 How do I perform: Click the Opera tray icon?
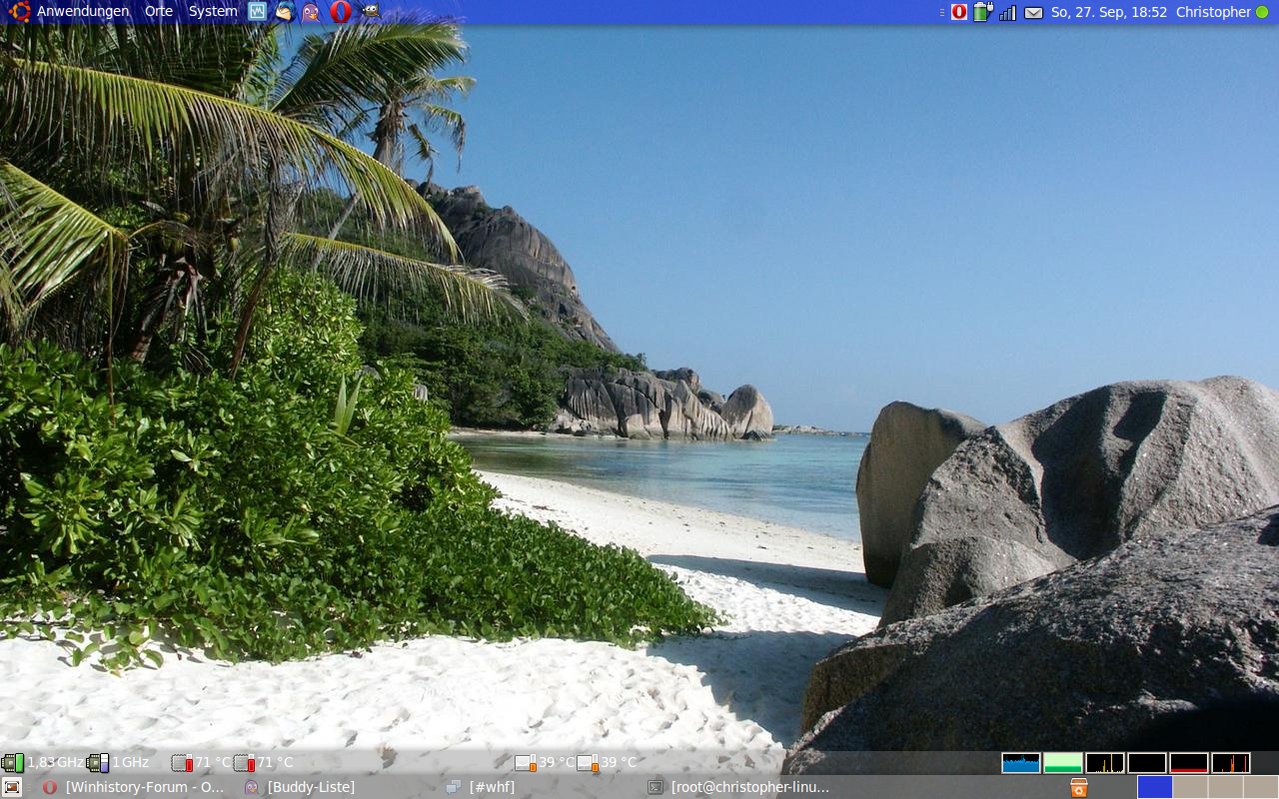[x=959, y=12]
